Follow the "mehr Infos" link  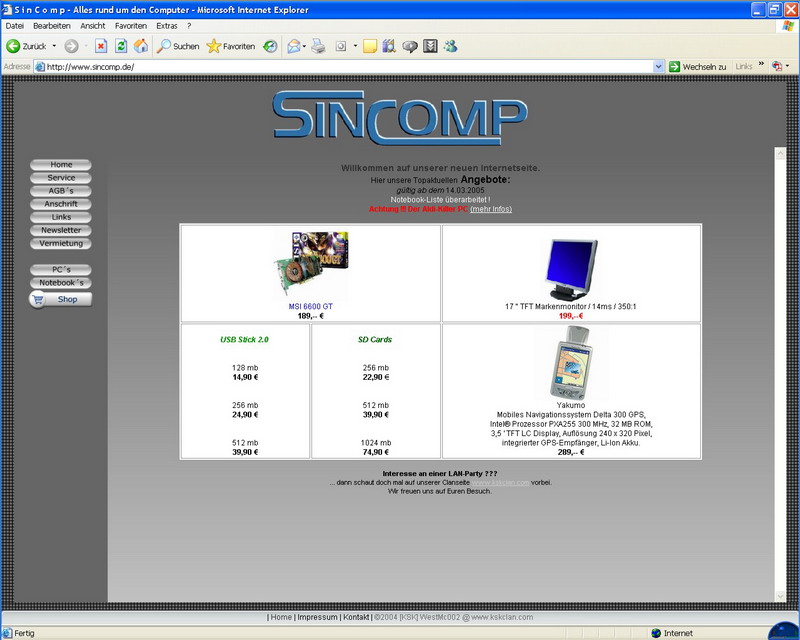[x=491, y=209]
